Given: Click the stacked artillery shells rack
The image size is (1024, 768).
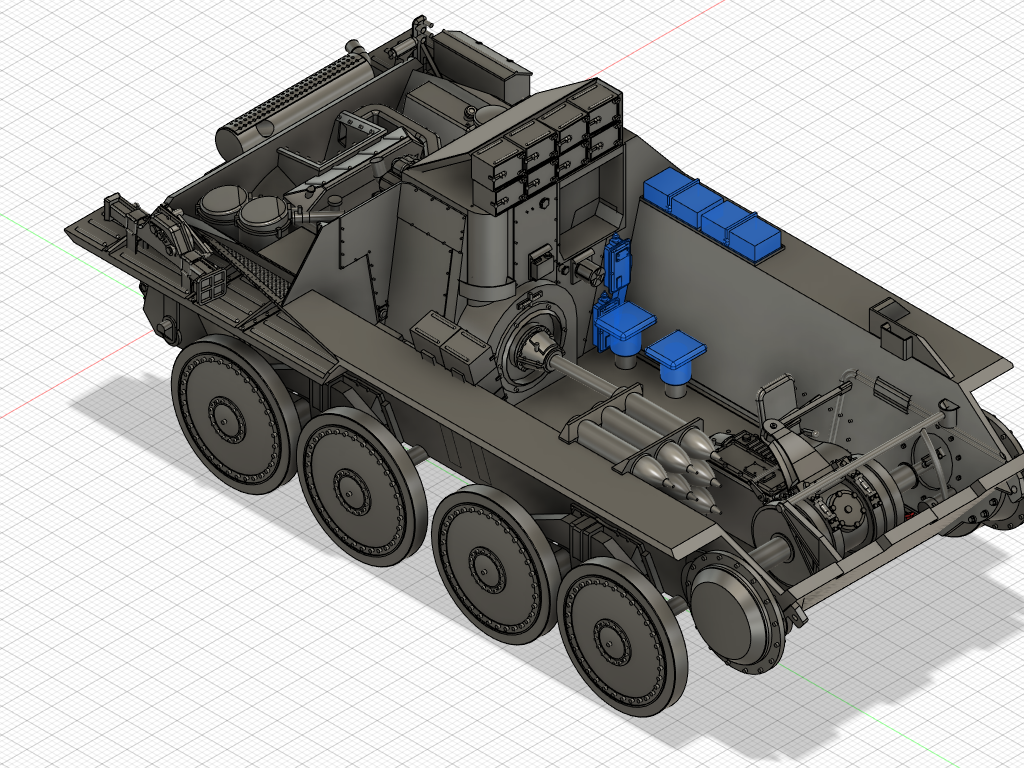Looking at the screenshot, I should click(x=640, y=440).
